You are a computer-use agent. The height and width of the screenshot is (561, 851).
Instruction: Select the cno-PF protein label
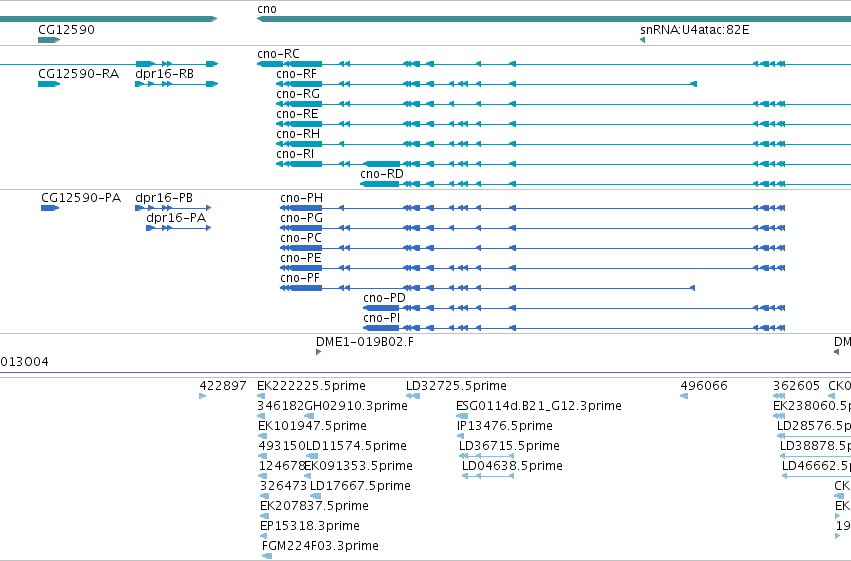click(300, 278)
